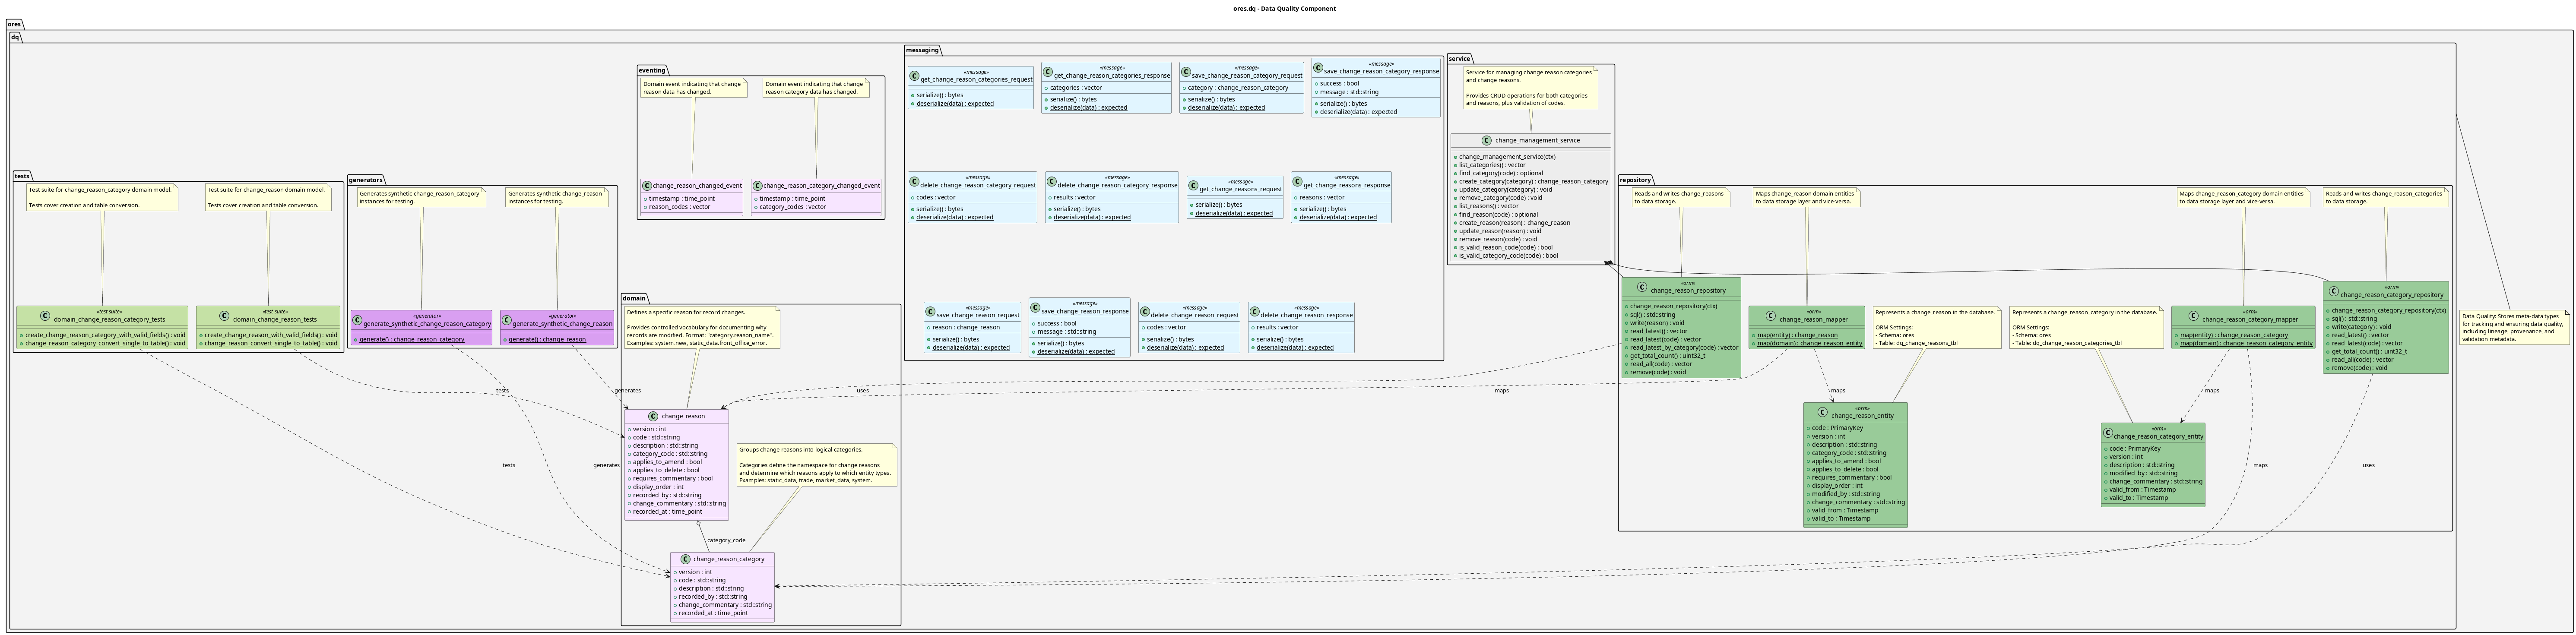Viewport: 2576px width, 635px height.
Task: Select the eventing package tab label
Action: click(652, 70)
